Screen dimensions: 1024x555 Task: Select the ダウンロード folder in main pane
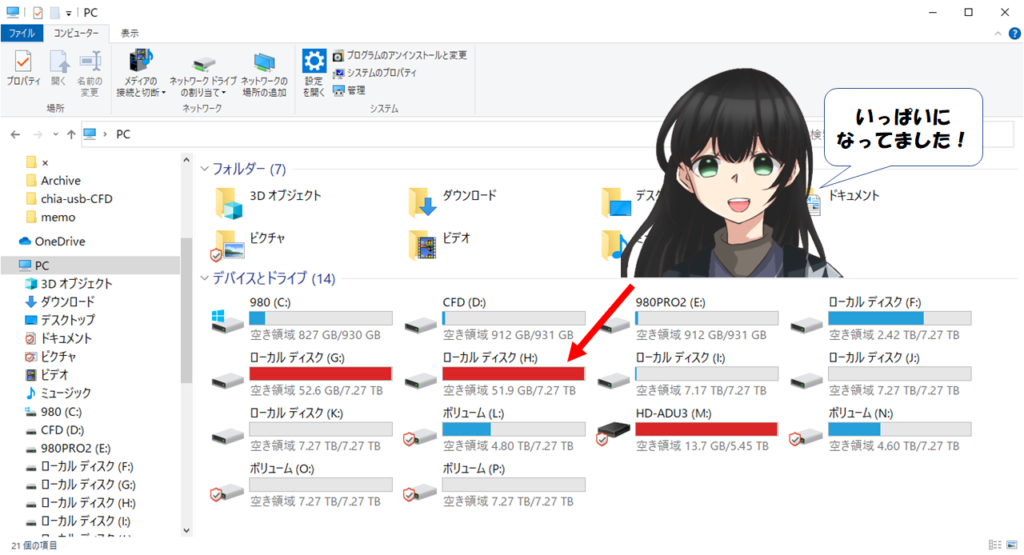(452, 202)
